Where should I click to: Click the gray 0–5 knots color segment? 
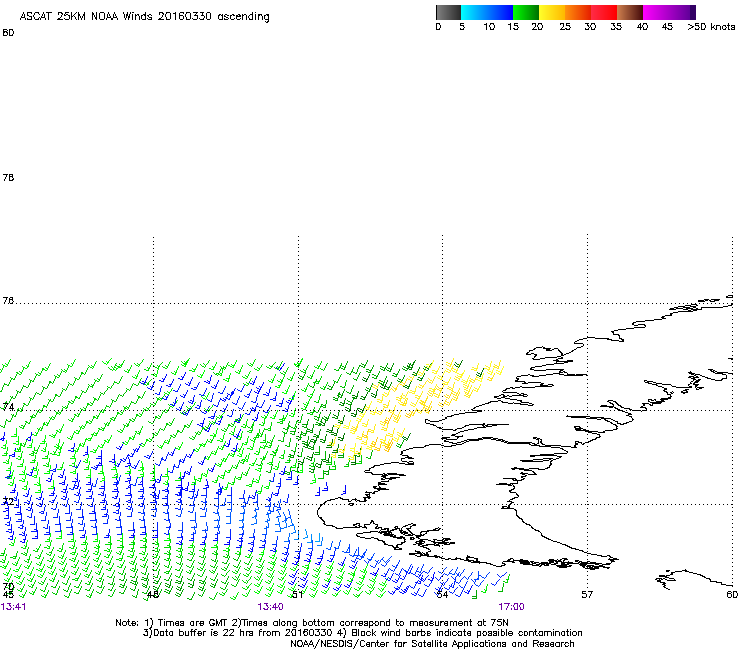[x=448, y=12]
